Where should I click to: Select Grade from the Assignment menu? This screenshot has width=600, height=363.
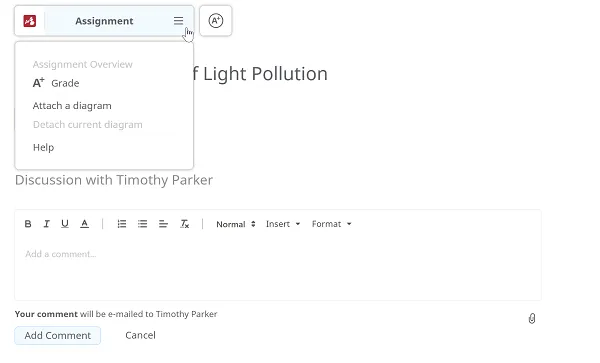click(56, 83)
